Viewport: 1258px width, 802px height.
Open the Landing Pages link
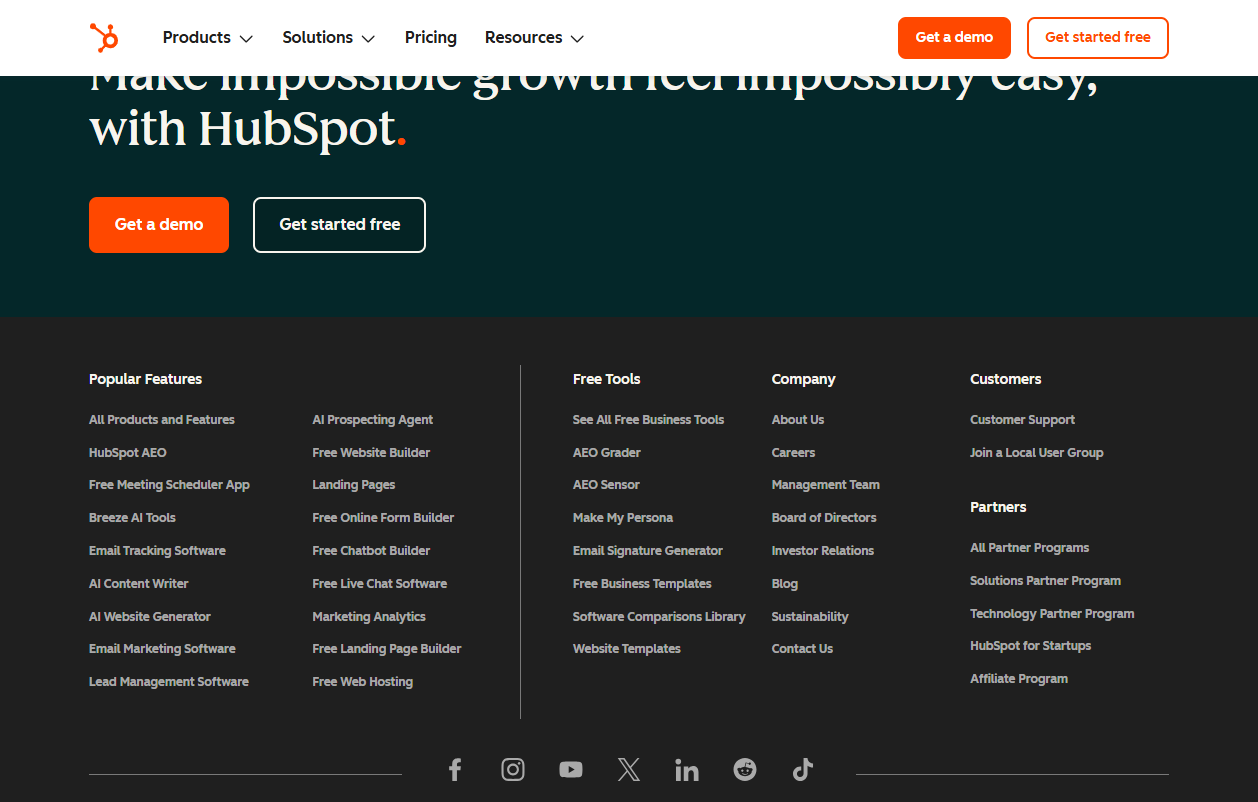click(354, 485)
